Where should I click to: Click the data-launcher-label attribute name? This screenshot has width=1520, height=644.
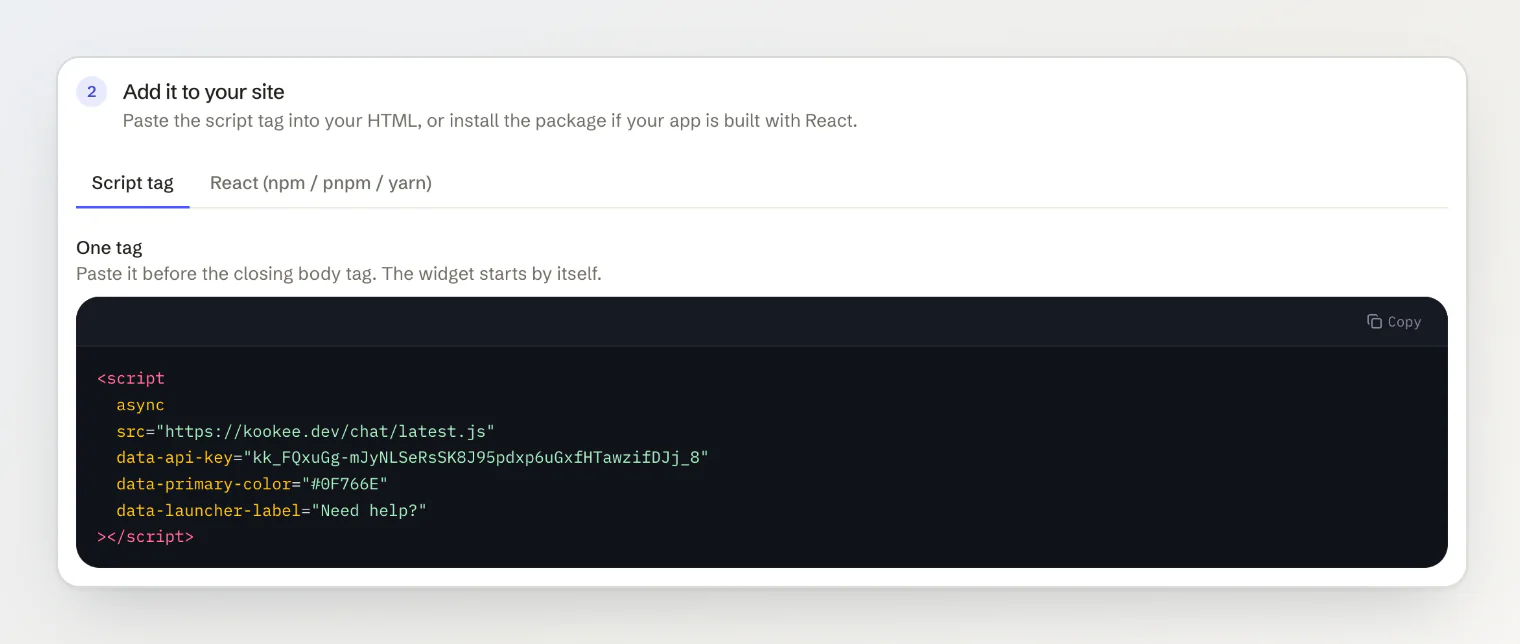[208, 510]
